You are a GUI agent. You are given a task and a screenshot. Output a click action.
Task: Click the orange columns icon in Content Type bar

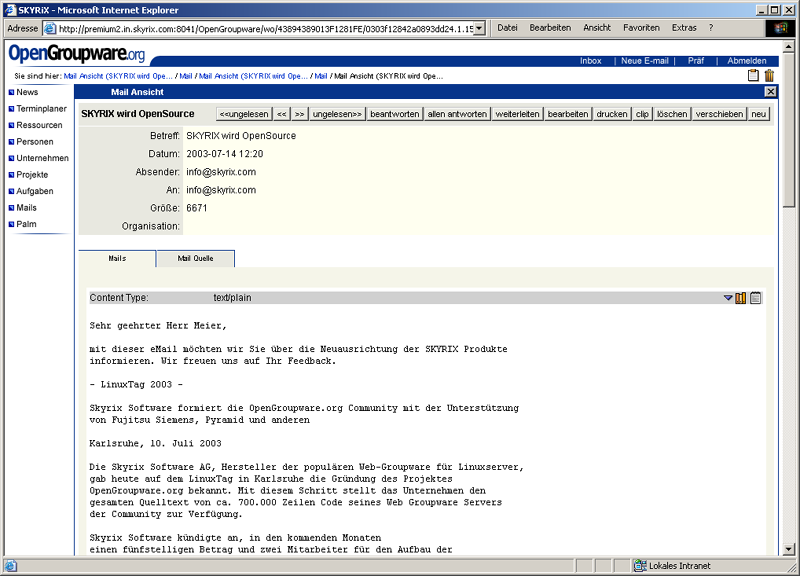click(x=741, y=298)
